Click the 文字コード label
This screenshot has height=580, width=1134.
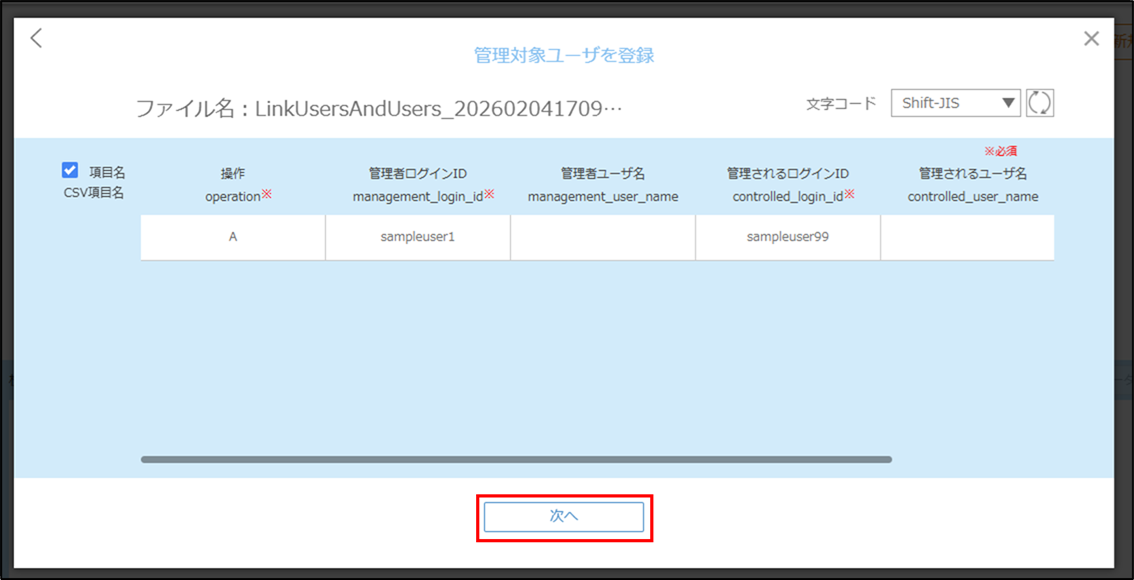[841, 103]
